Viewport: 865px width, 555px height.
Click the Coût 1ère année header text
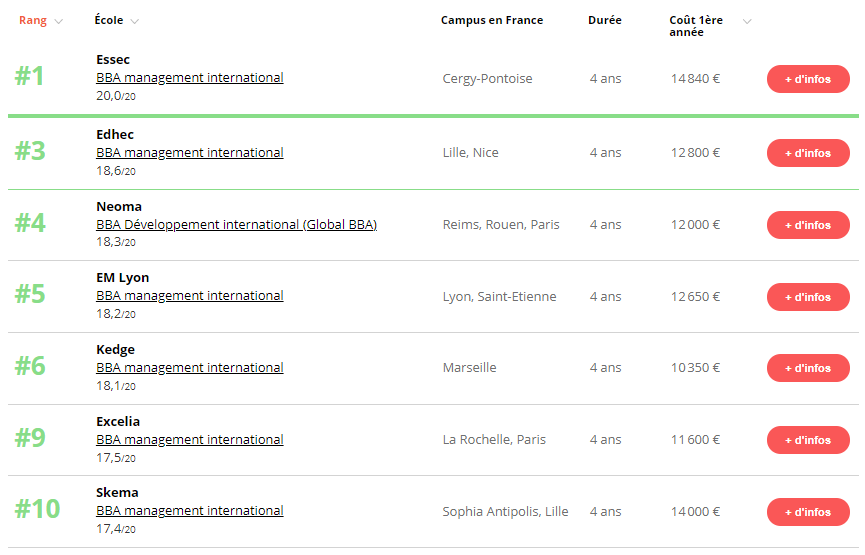pyautogui.click(x=696, y=26)
